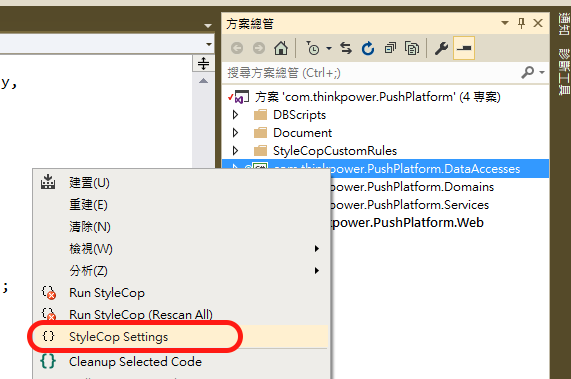Open the 分析(Z) submenu
The image size is (571, 379).
[x=181, y=271]
